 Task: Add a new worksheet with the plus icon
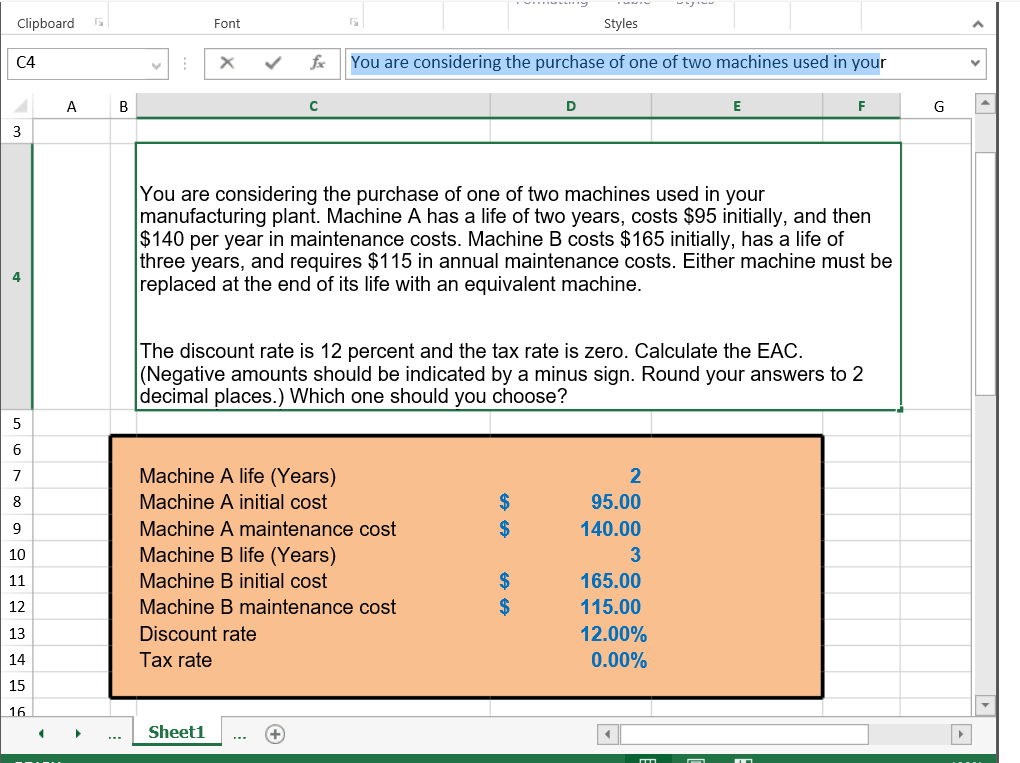pyautogui.click(x=274, y=733)
